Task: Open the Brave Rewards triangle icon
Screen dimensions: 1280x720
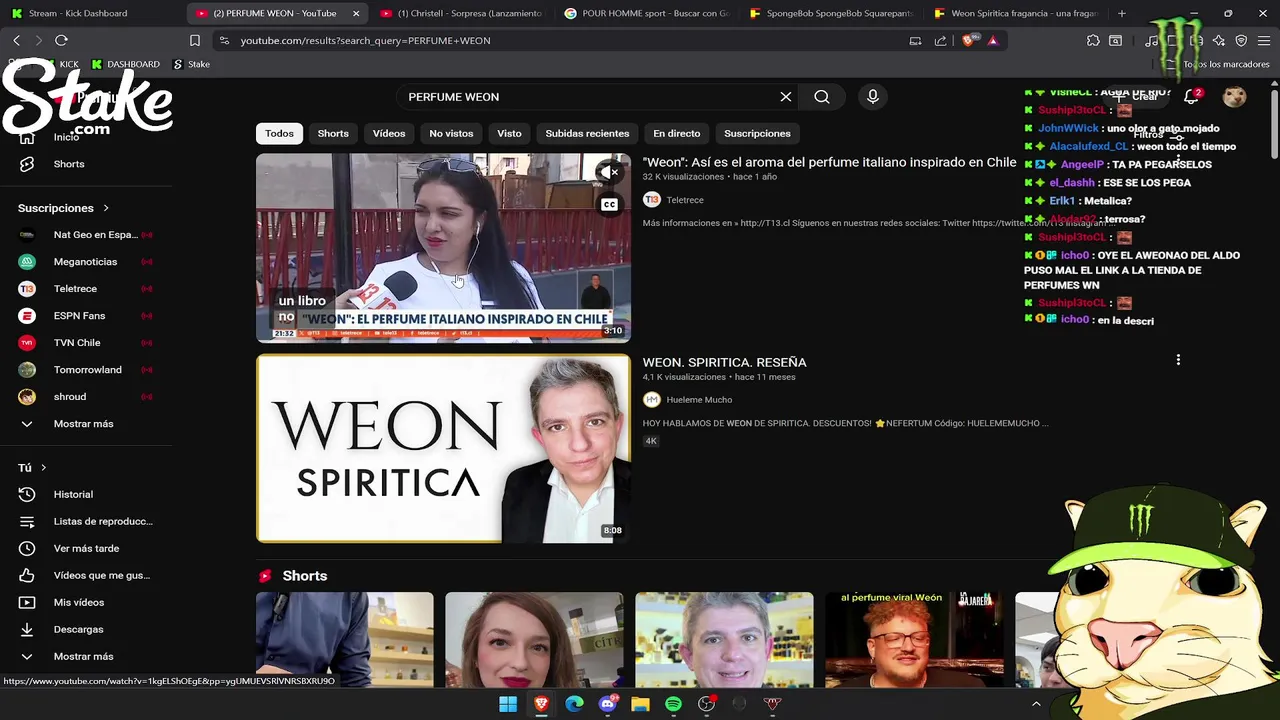Action: point(993,41)
